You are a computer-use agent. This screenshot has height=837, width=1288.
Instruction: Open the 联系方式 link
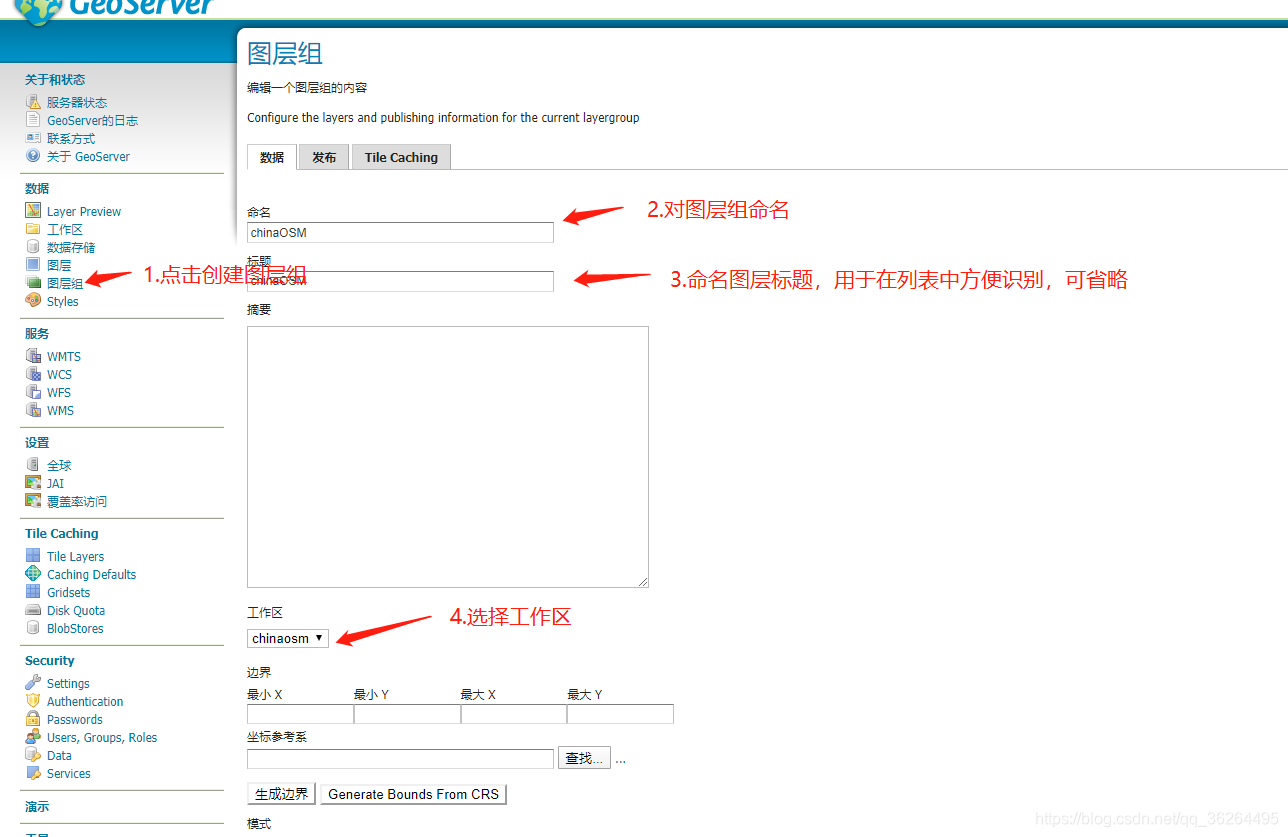pos(71,138)
